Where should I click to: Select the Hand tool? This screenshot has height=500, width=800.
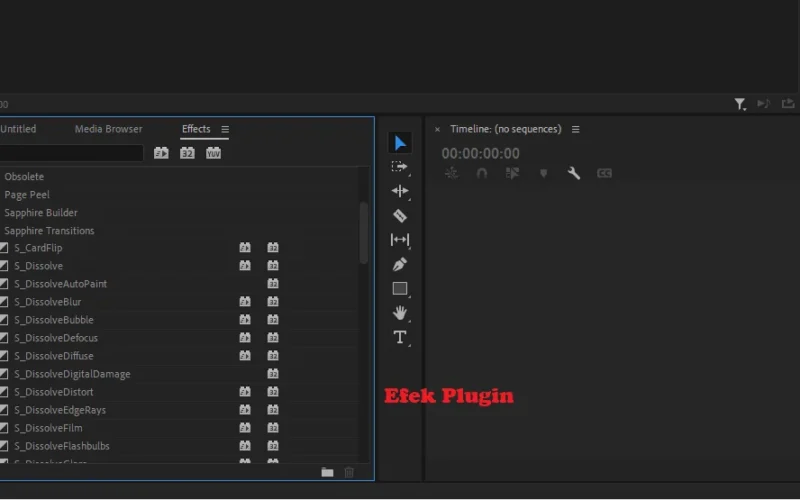click(x=400, y=313)
